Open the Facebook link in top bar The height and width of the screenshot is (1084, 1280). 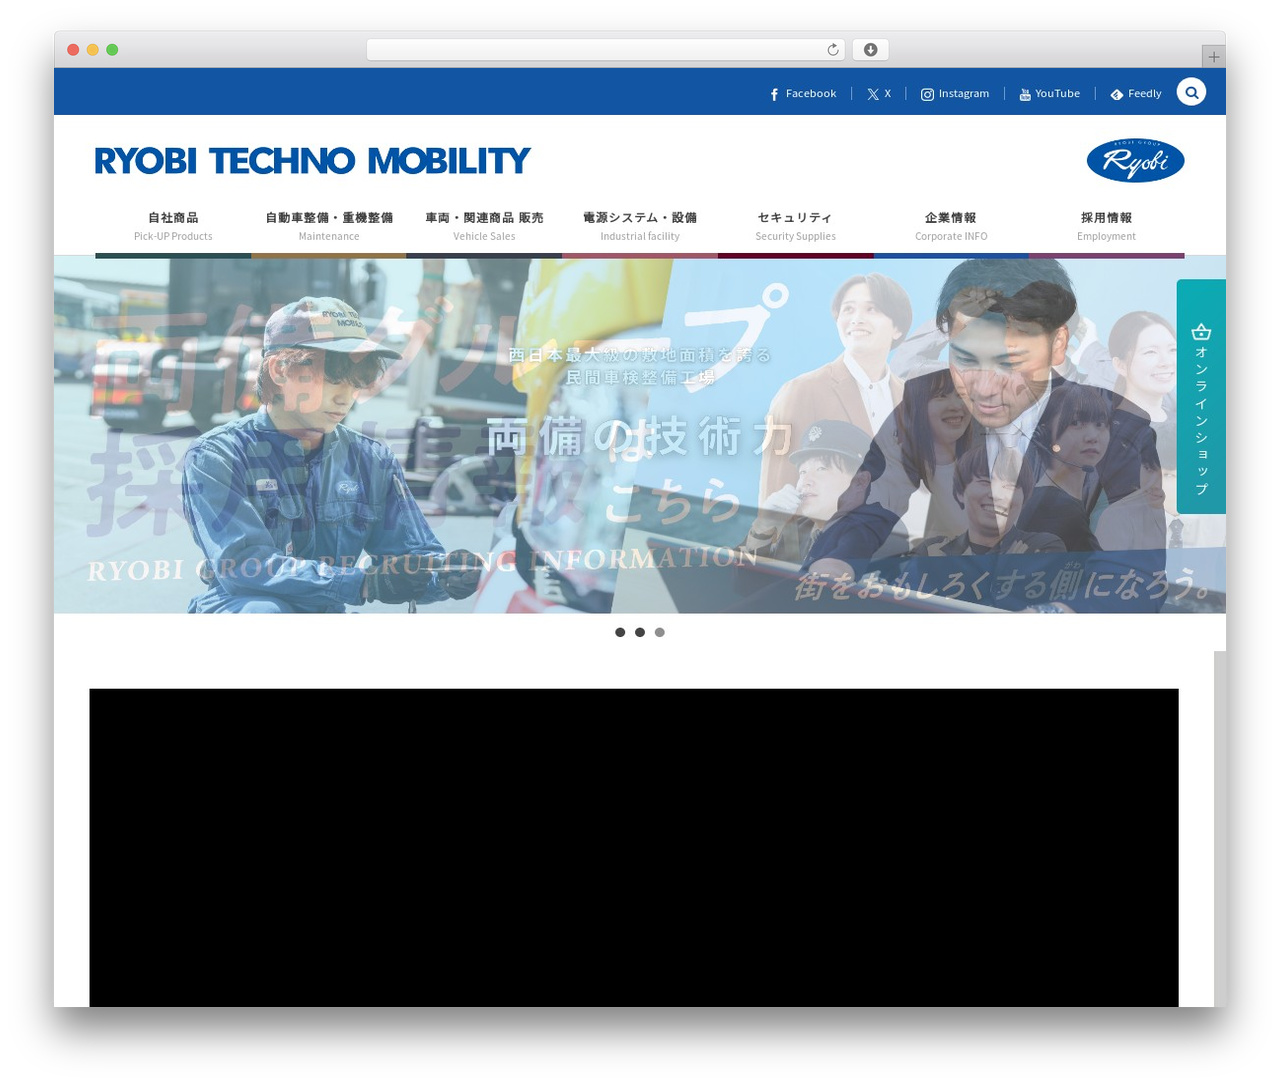[803, 94]
